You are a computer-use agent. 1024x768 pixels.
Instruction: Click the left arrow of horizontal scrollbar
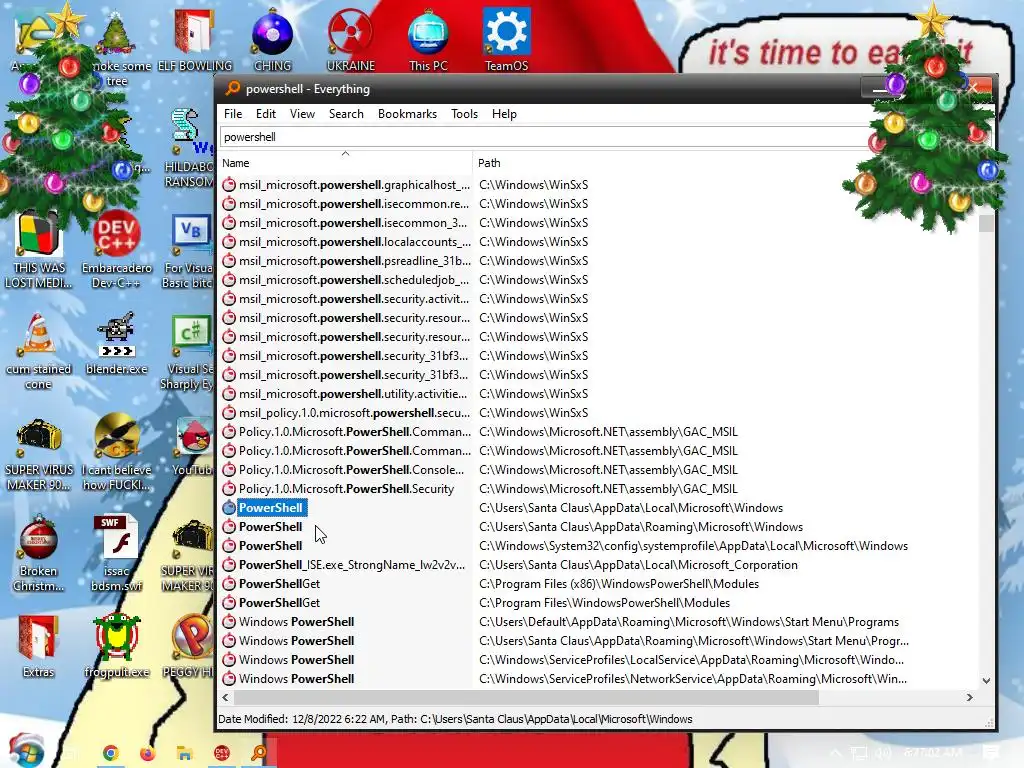pyautogui.click(x=225, y=697)
